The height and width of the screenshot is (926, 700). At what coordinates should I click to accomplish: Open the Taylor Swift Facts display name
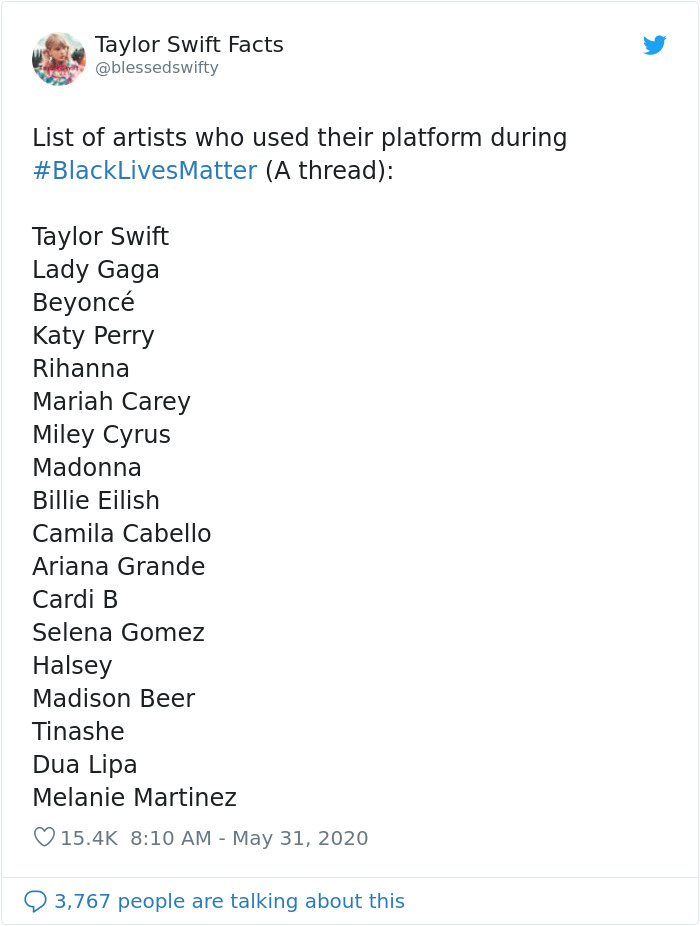(x=189, y=45)
